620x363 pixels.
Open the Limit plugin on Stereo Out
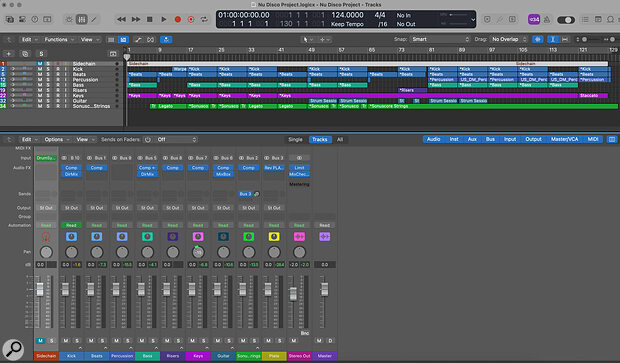tap(299, 168)
